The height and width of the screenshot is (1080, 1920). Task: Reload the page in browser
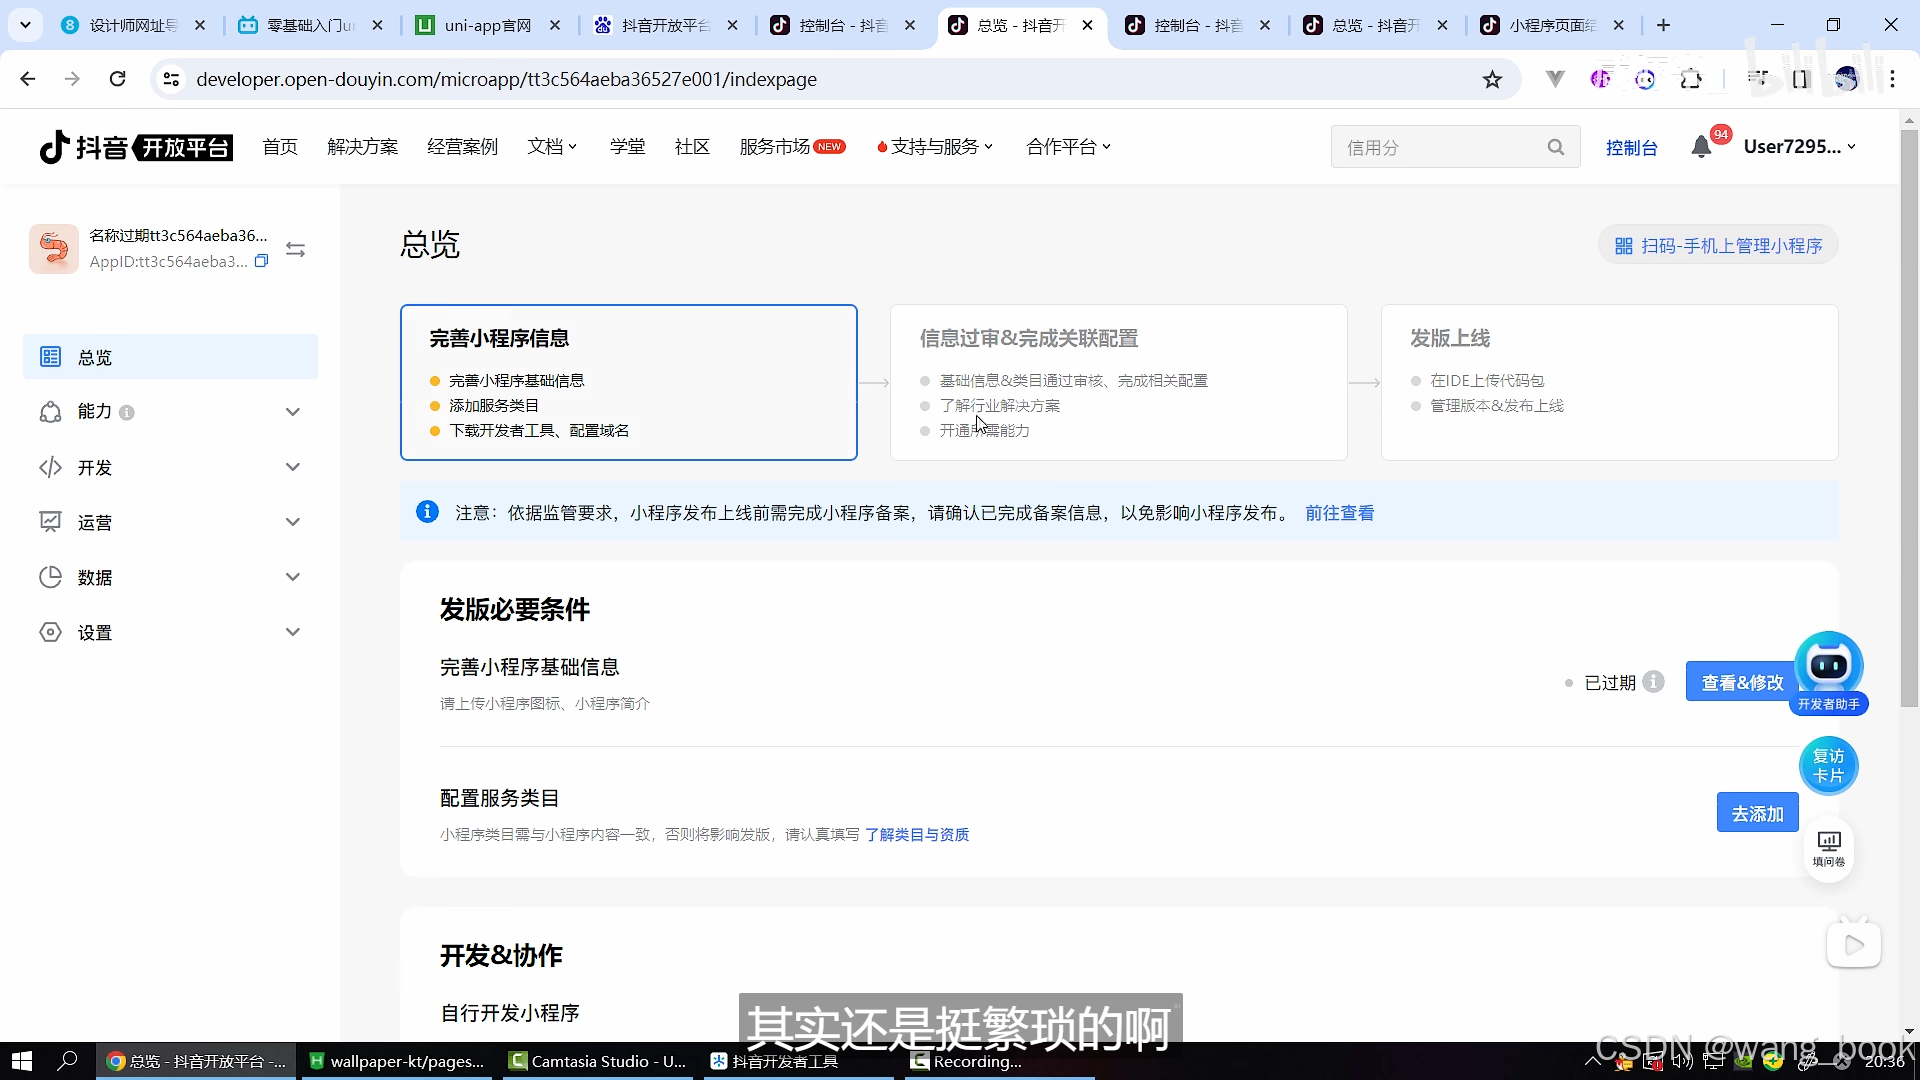(x=117, y=79)
